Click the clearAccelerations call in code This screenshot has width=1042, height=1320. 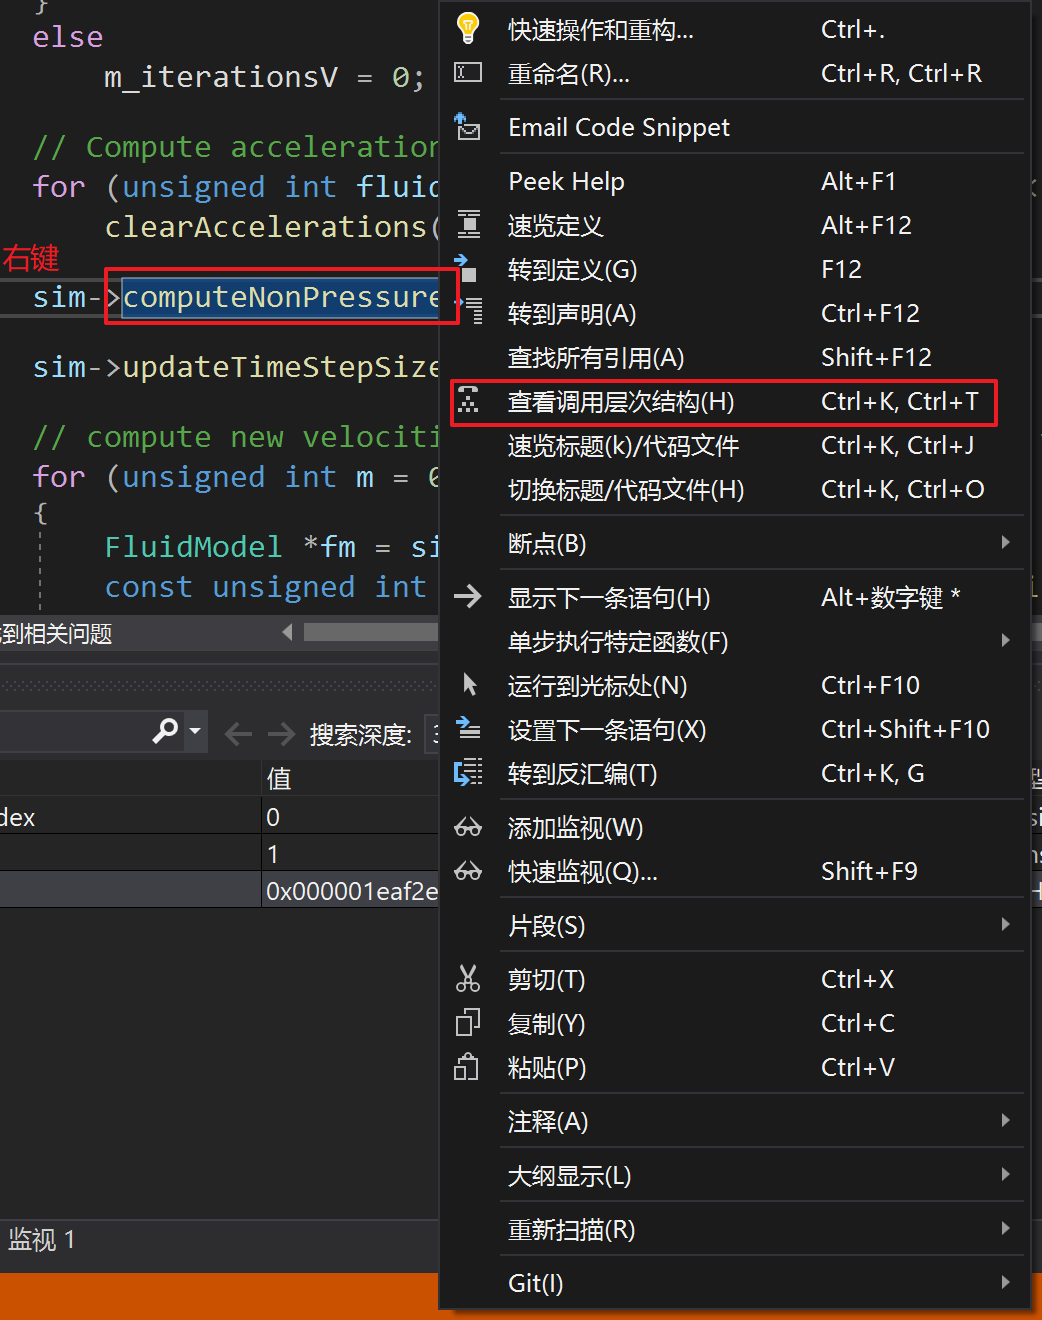tap(266, 227)
